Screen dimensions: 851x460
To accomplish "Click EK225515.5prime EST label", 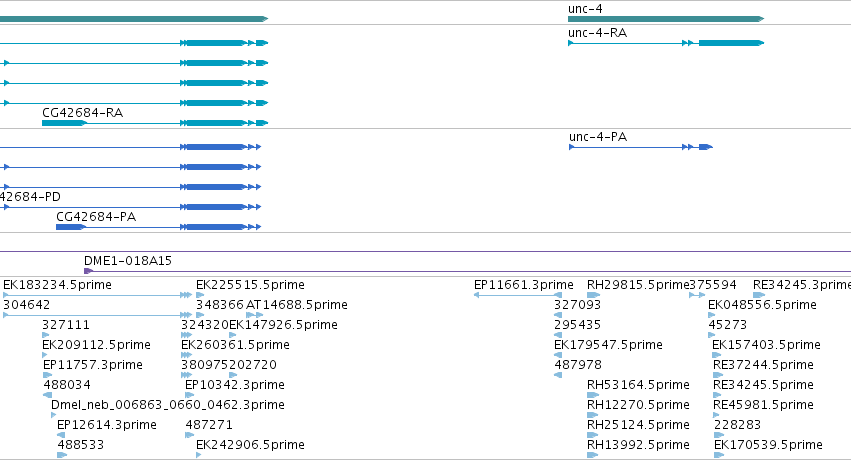I will coord(250,285).
